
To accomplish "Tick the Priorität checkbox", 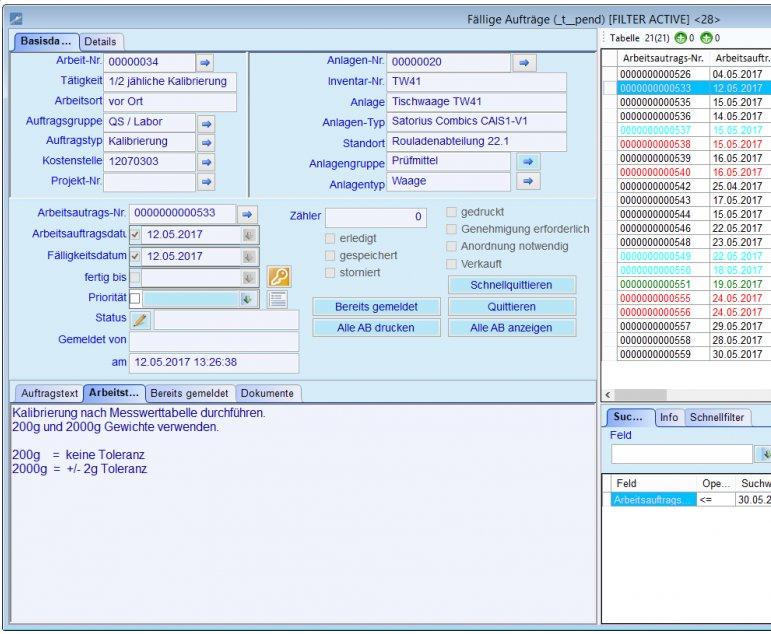I will (136, 298).
